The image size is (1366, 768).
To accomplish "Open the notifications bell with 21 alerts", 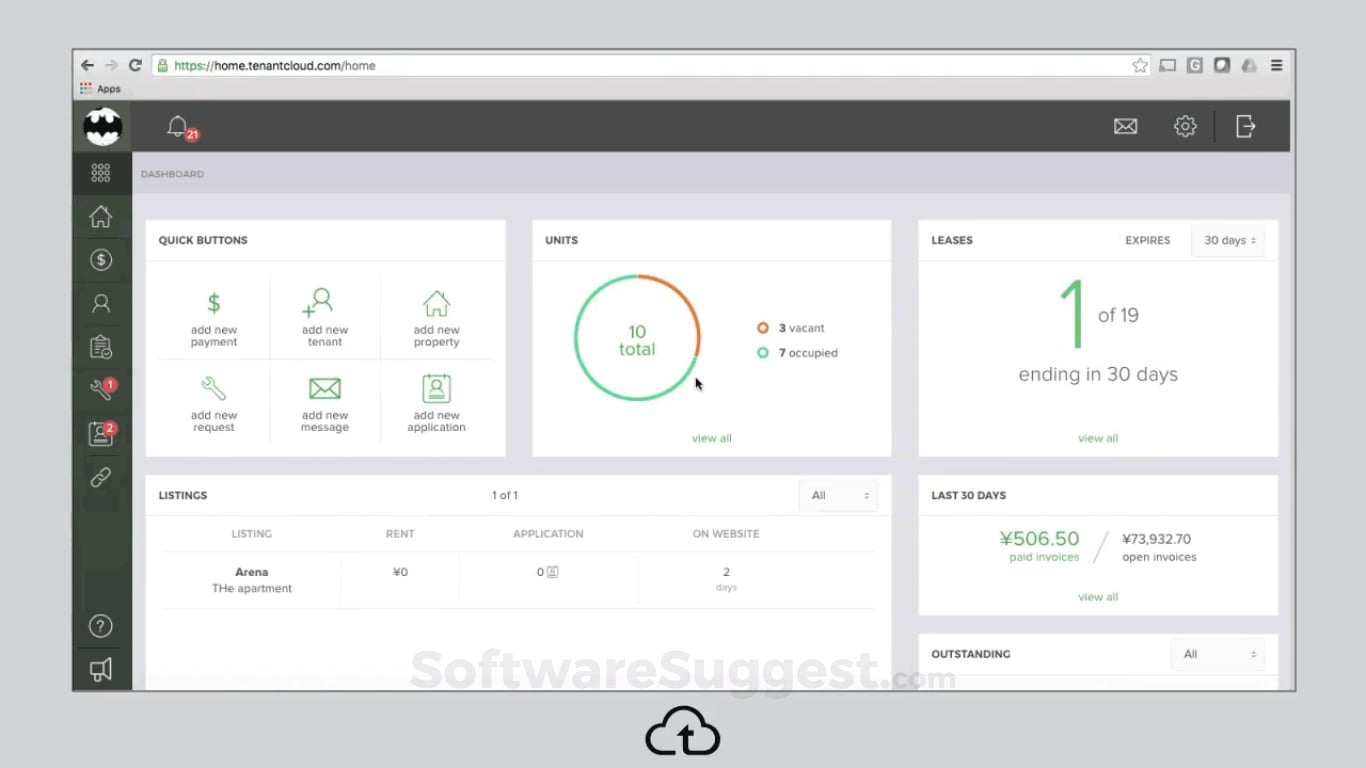I will pyautogui.click(x=178, y=126).
